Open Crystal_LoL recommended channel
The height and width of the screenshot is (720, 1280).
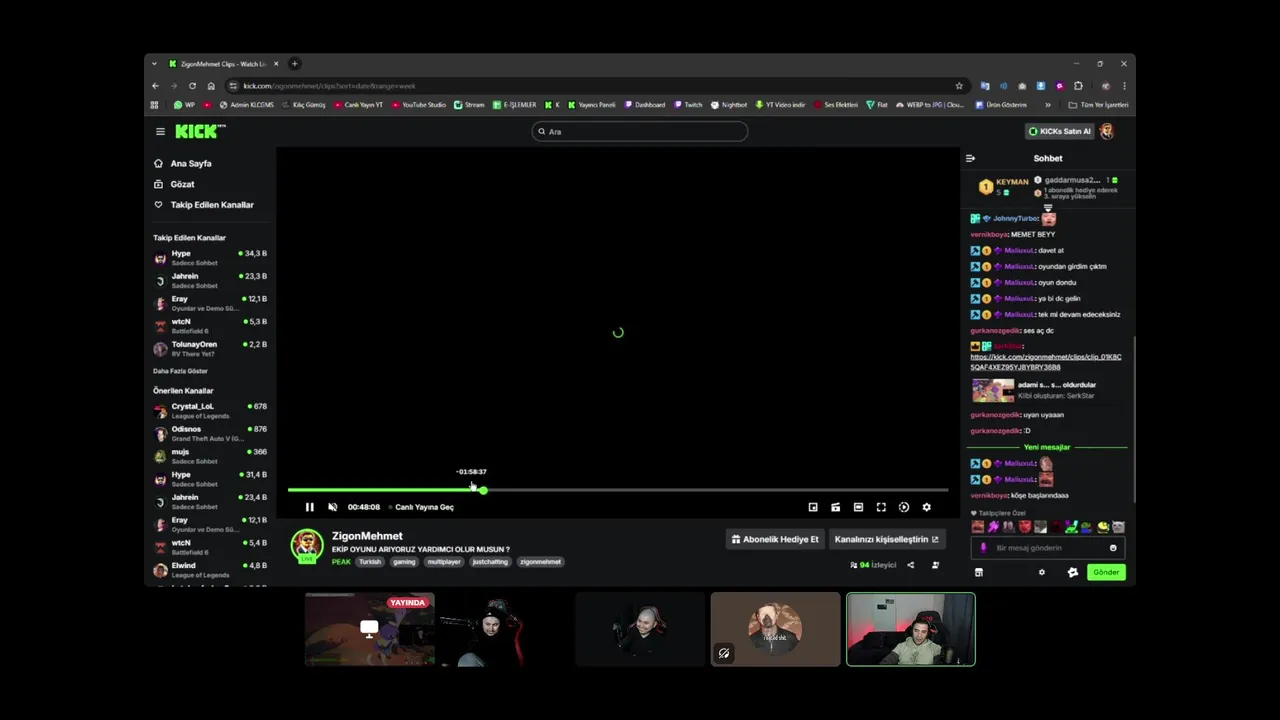(x=210, y=411)
